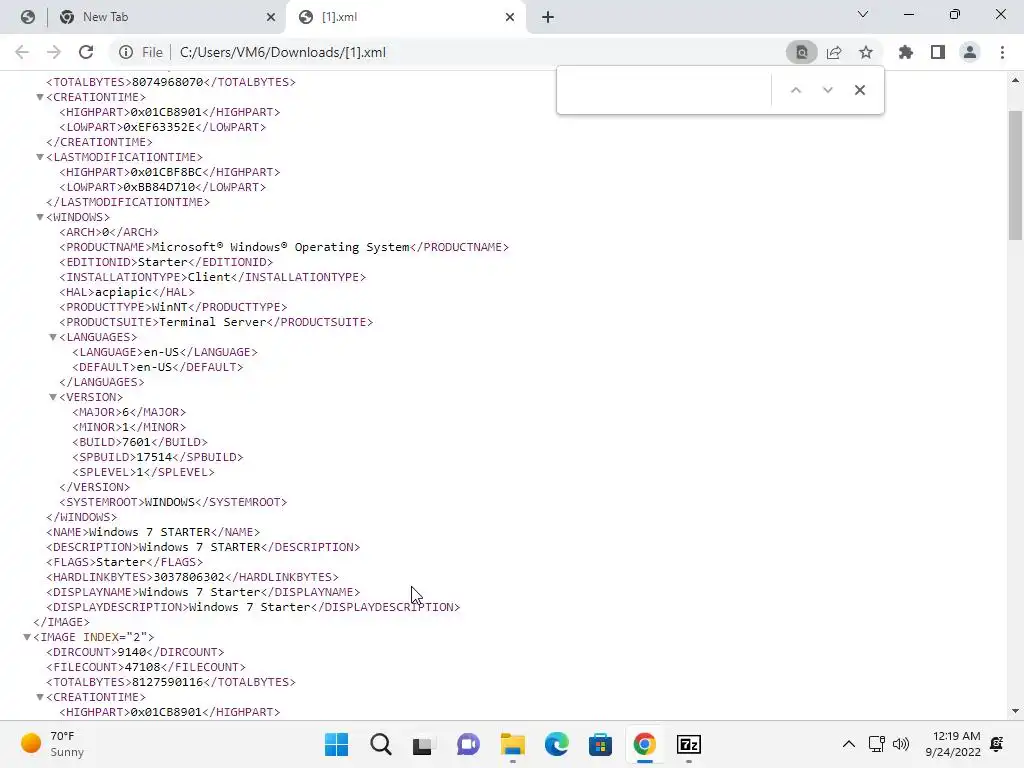Click the PRODUCTNAME Microsoft Windows Operating System line

(x=284, y=248)
